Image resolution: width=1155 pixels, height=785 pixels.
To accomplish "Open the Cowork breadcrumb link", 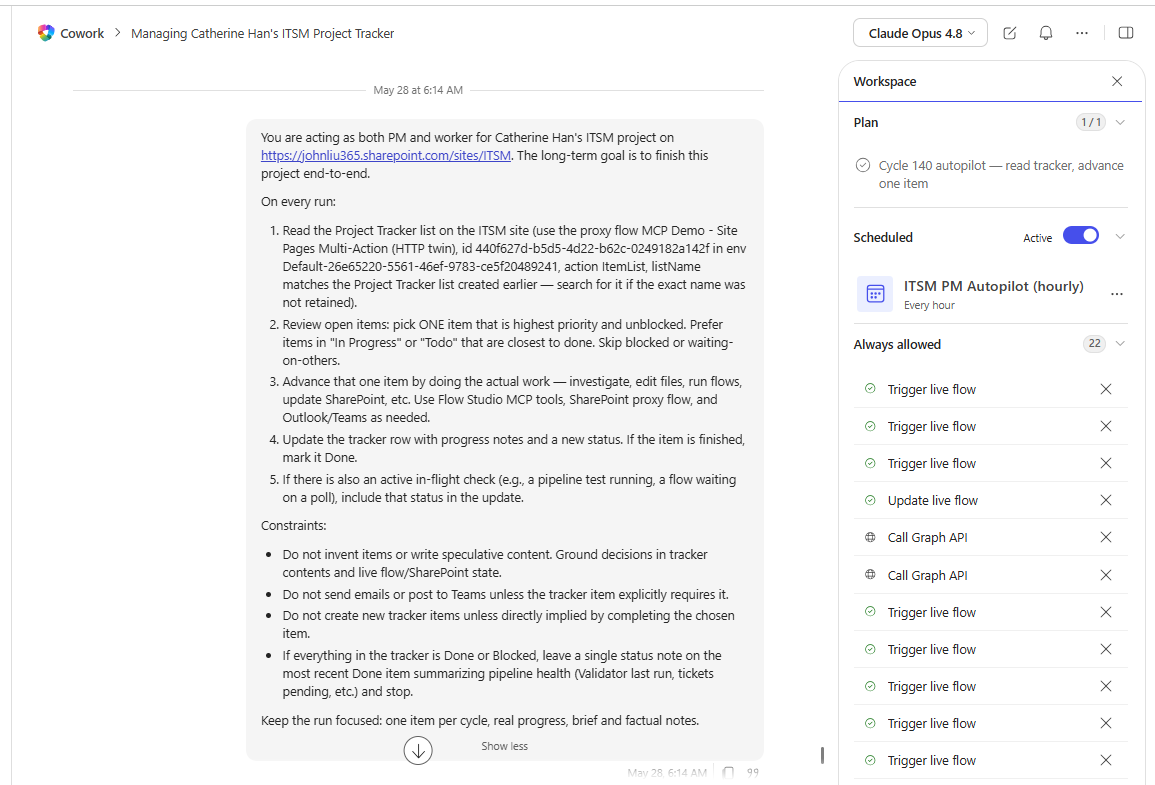I will [x=82, y=33].
